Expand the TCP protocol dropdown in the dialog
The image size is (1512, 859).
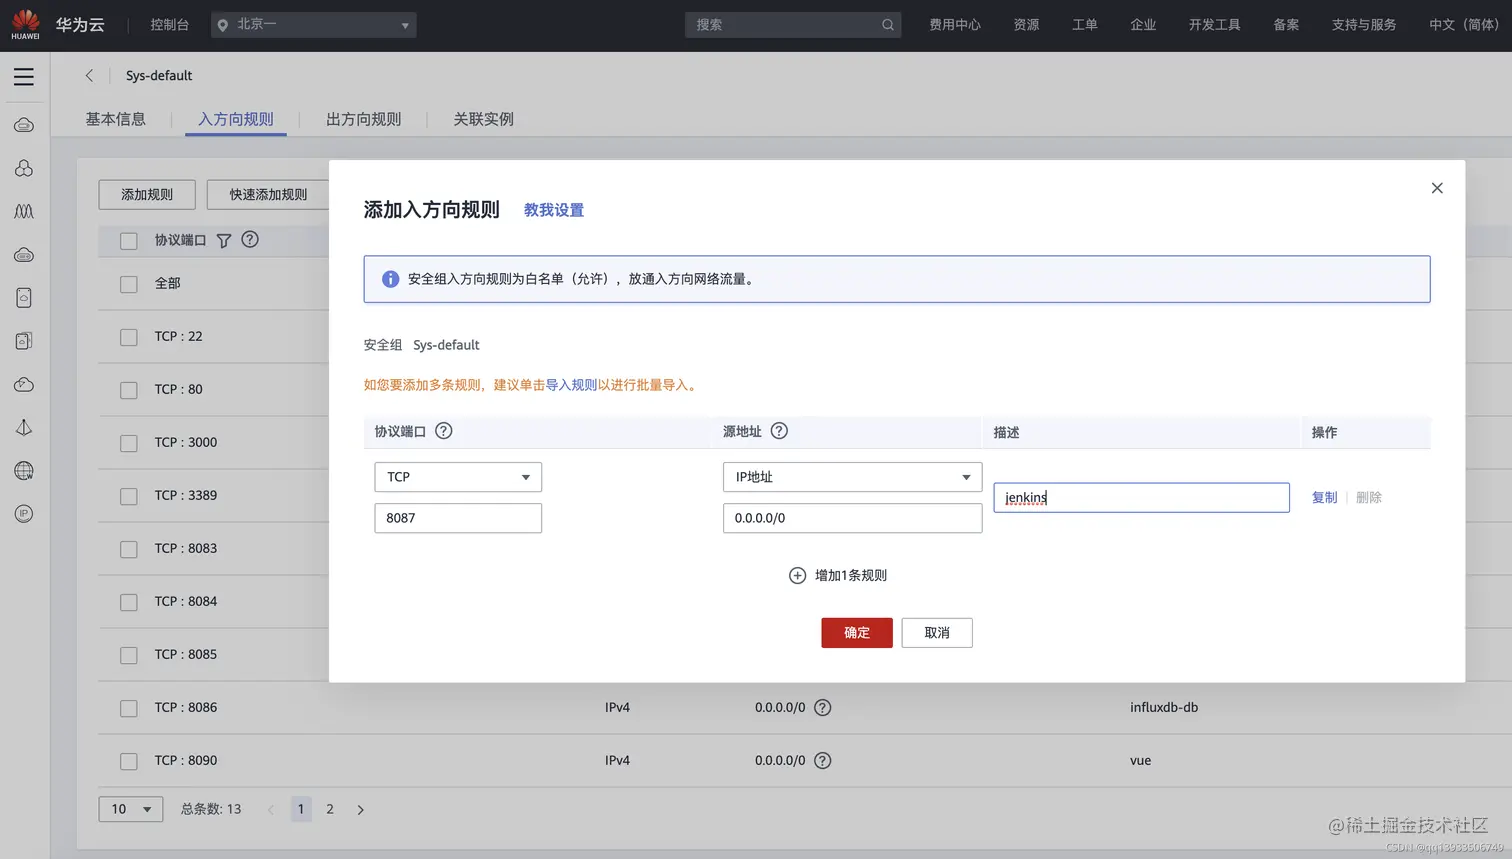pyautogui.click(x=457, y=477)
